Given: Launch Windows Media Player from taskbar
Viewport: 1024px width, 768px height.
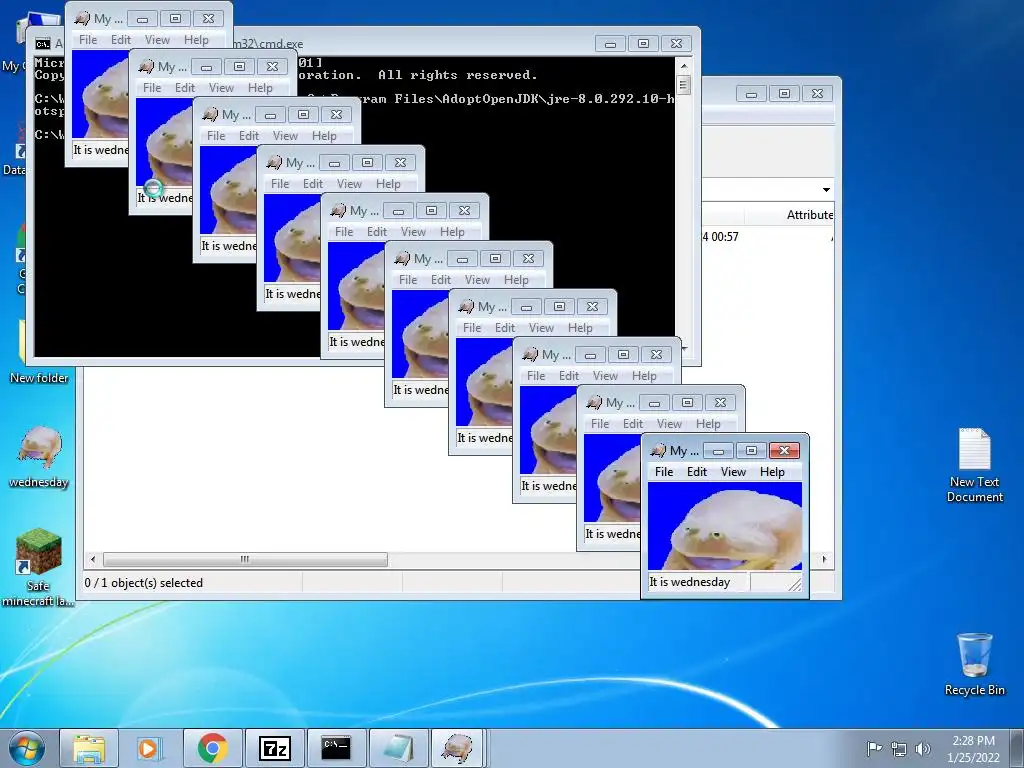Looking at the screenshot, I should coord(150,748).
